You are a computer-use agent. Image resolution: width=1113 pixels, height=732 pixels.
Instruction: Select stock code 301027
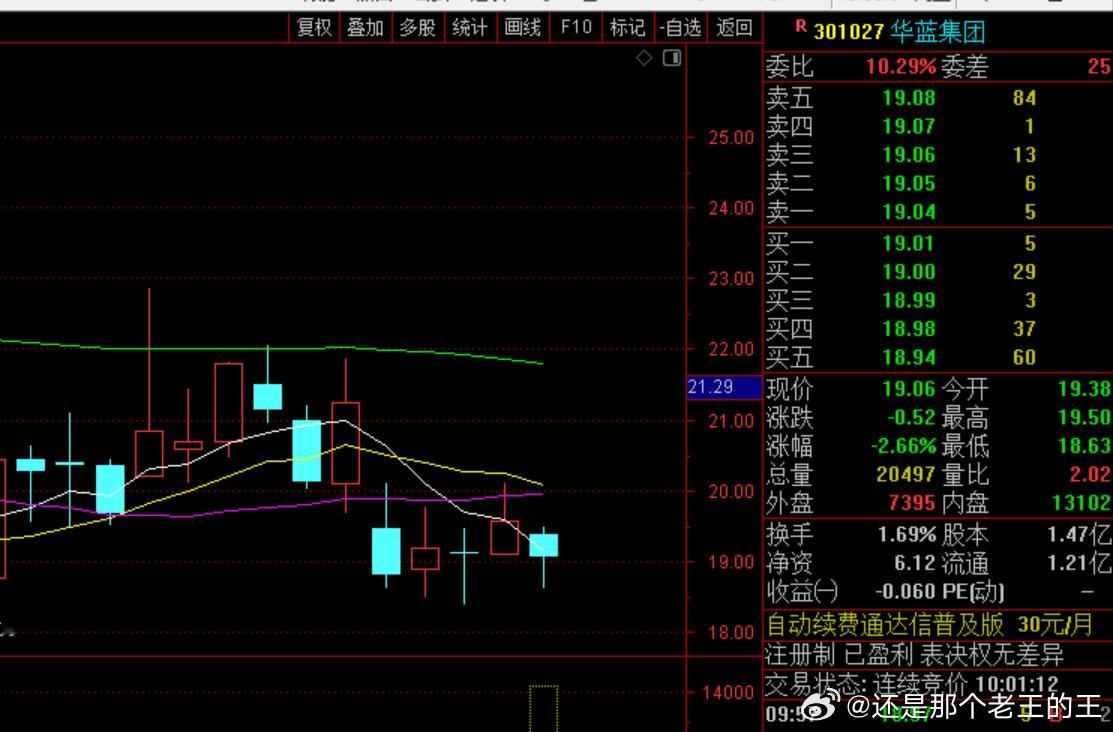pyautogui.click(x=848, y=32)
